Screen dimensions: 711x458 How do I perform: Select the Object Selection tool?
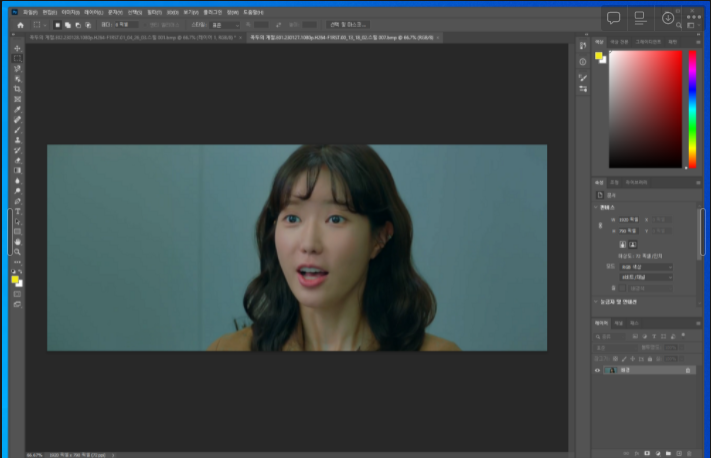click(x=17, y=79)
